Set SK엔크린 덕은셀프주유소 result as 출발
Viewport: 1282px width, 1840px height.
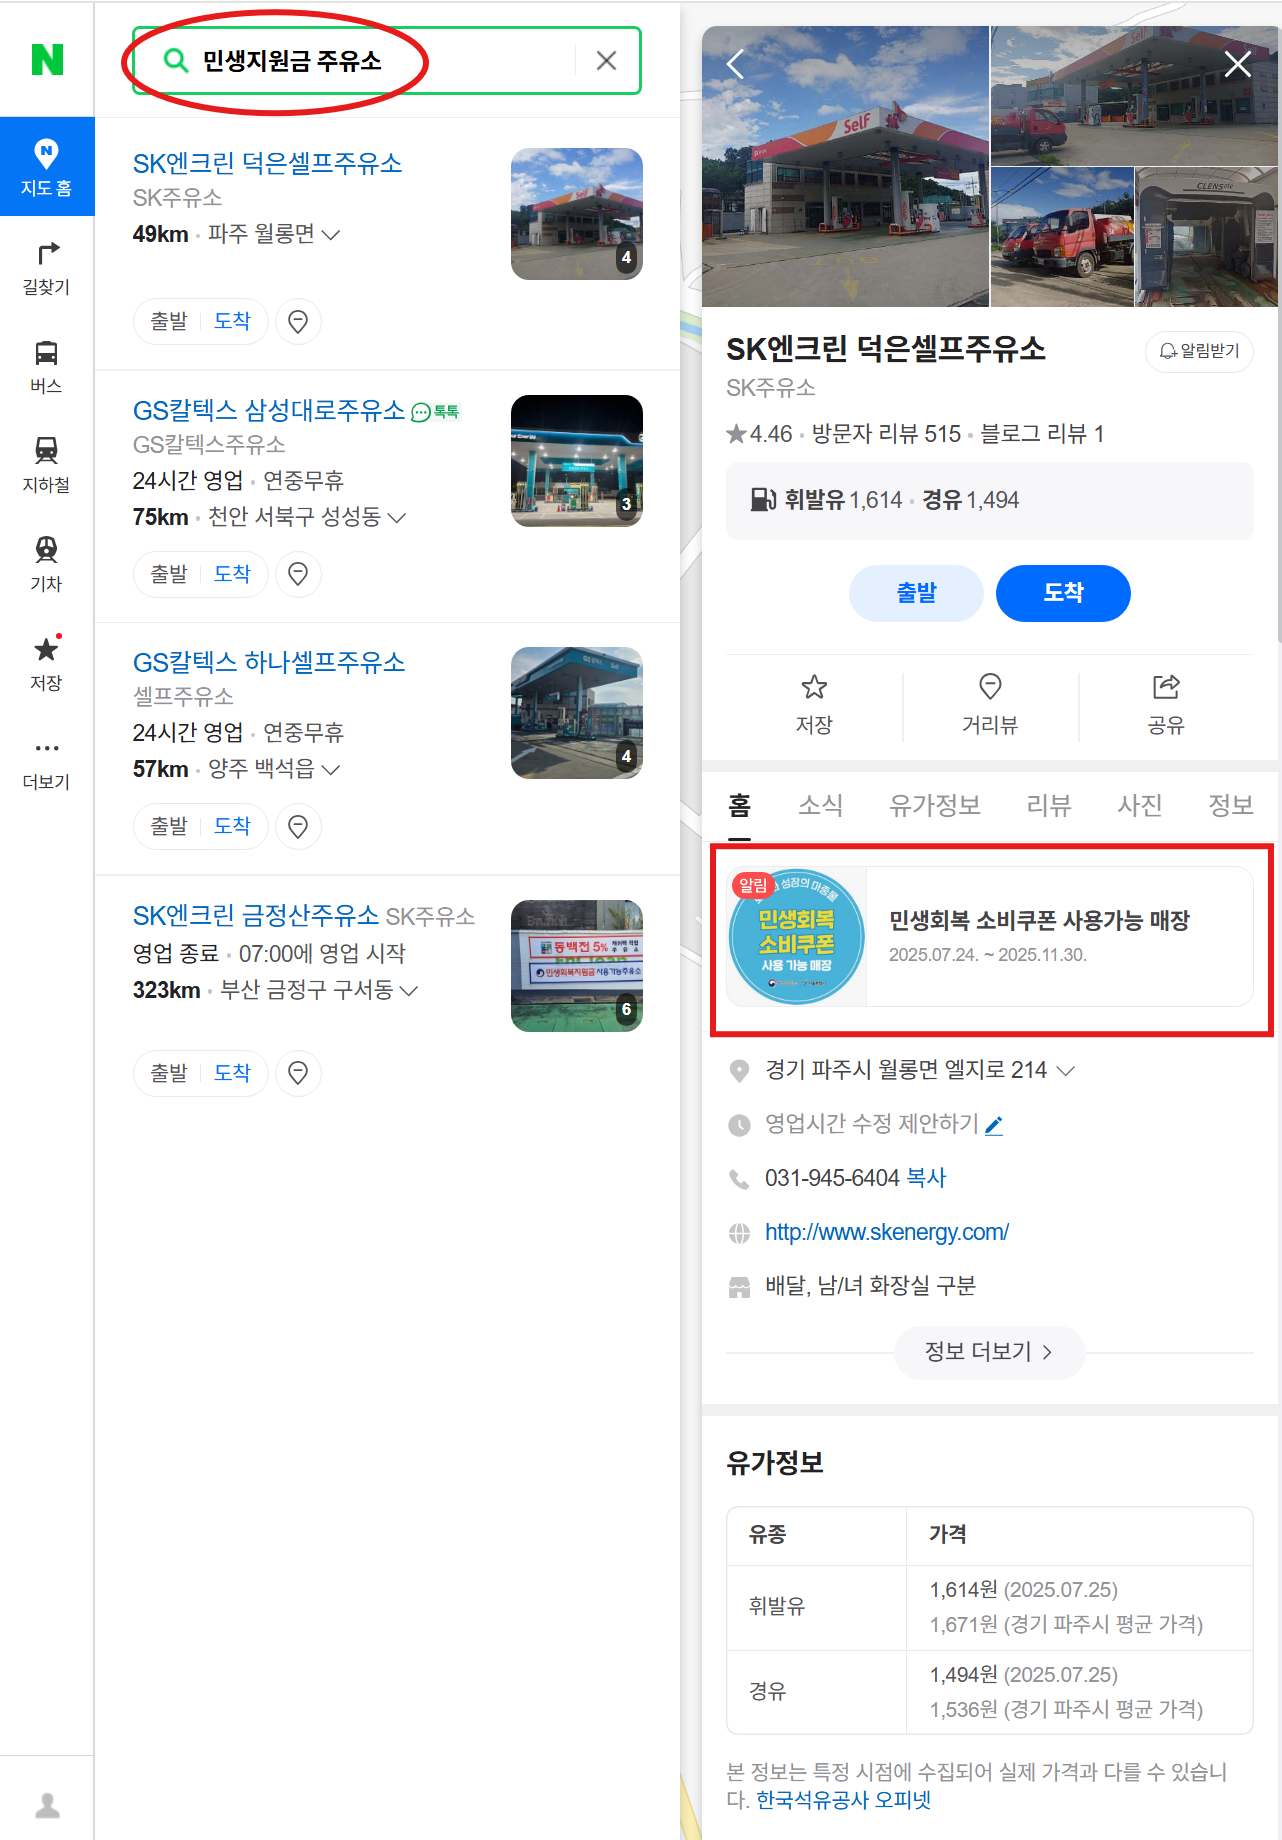(x=169, y=321)
